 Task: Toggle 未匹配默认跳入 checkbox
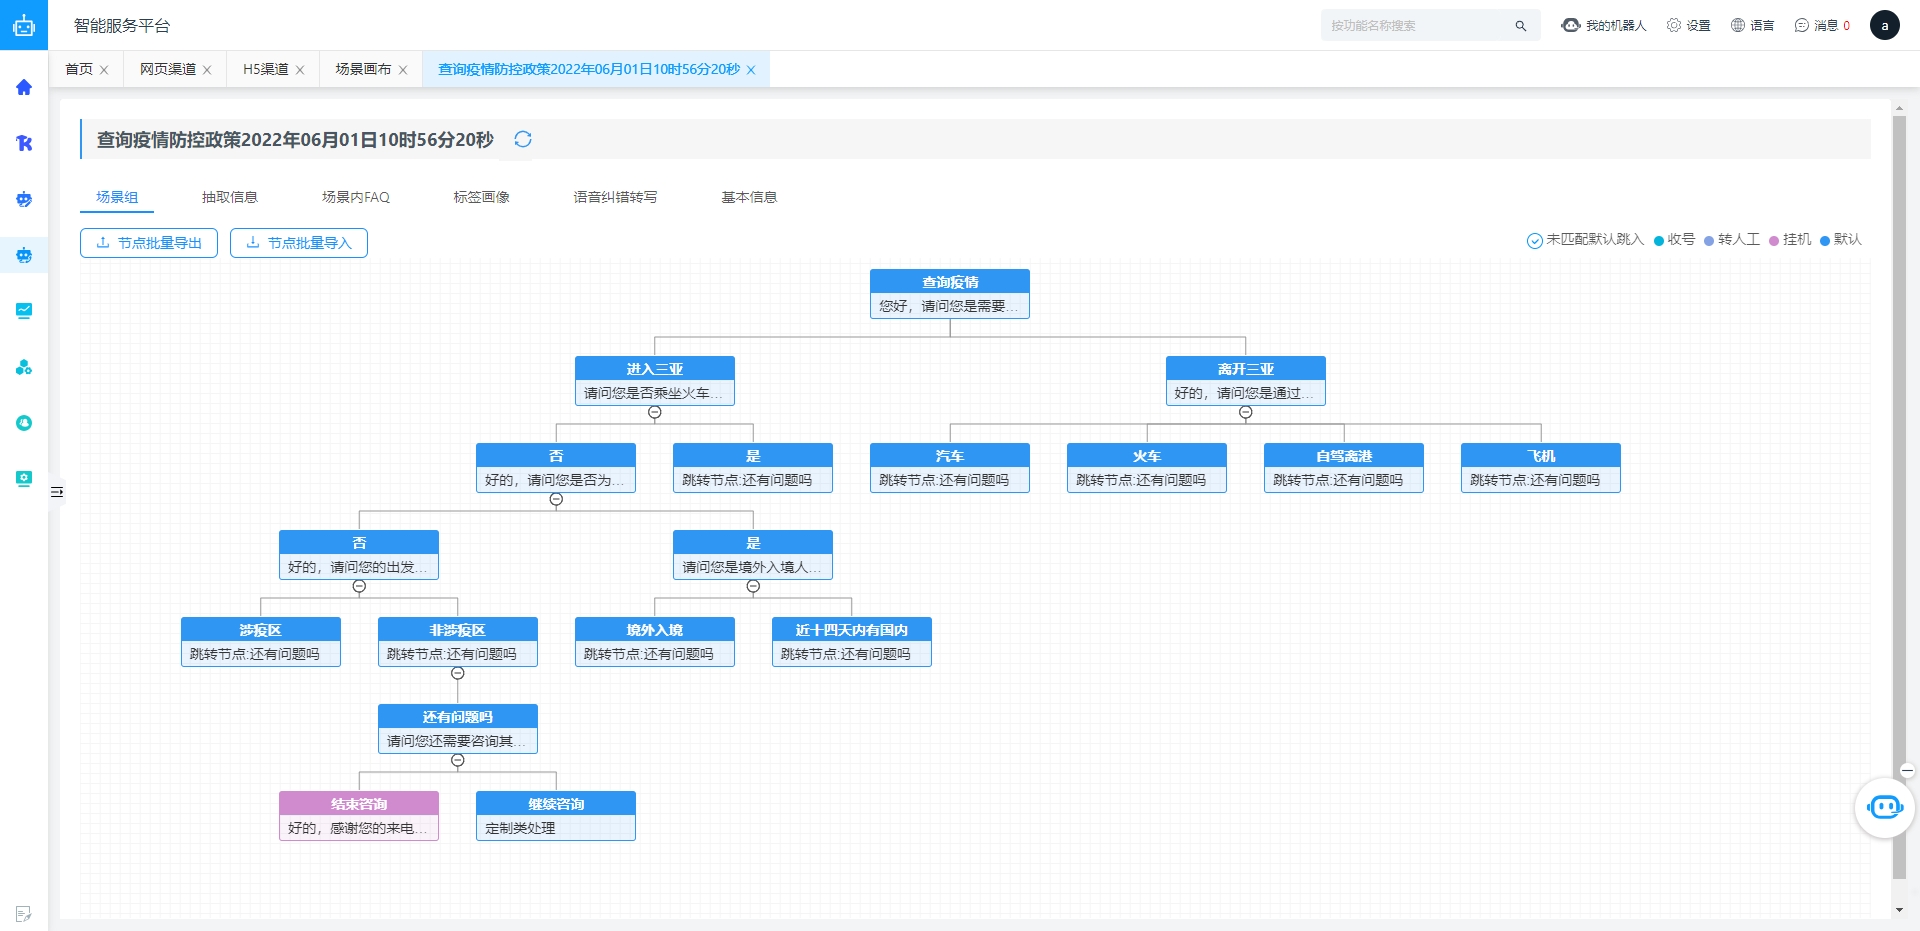tap(1534, 240)
